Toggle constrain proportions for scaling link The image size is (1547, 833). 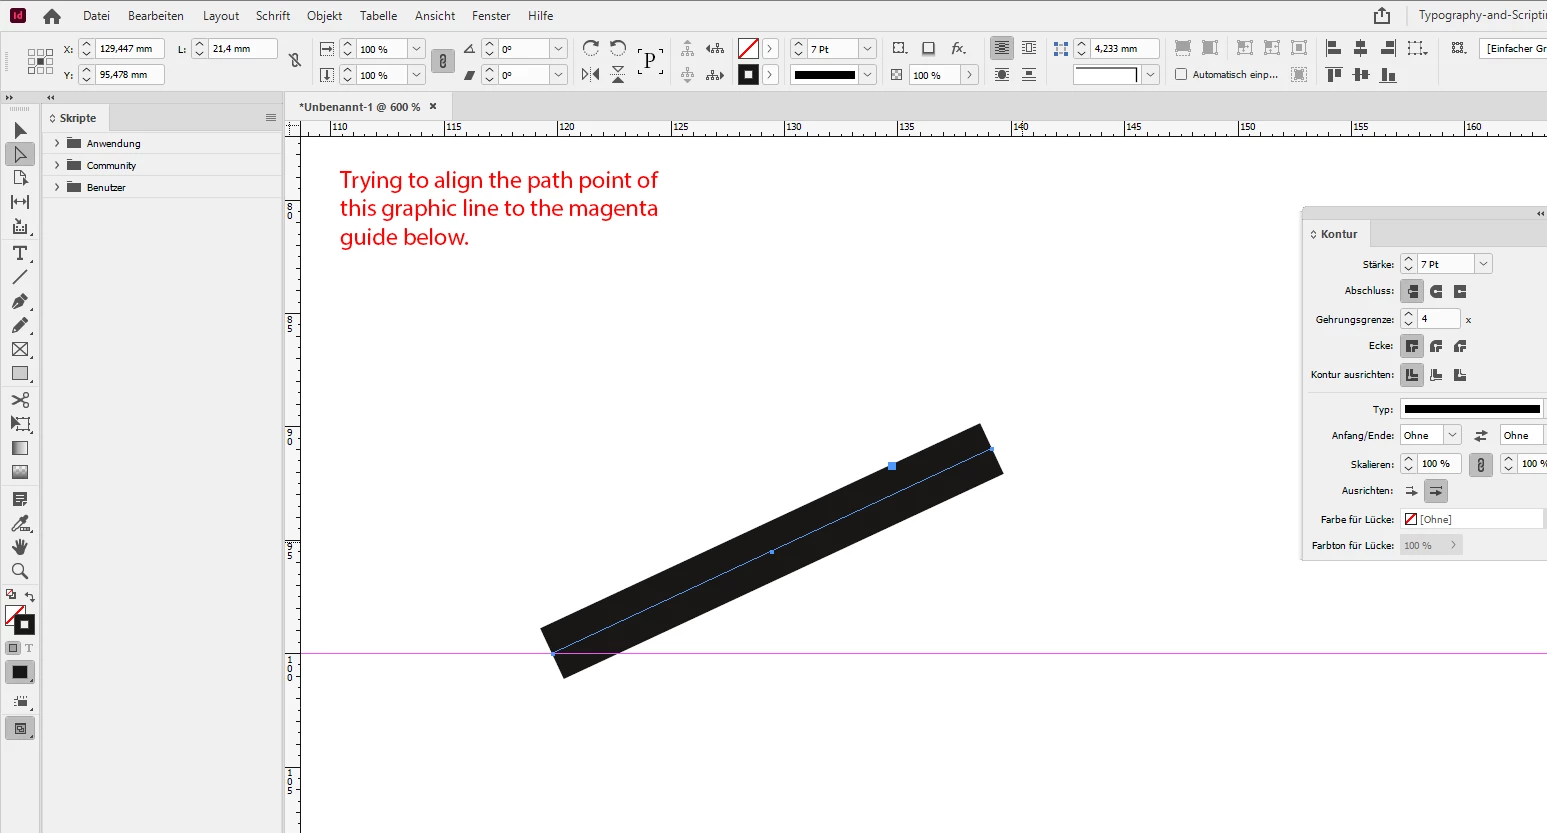point(442,61)
